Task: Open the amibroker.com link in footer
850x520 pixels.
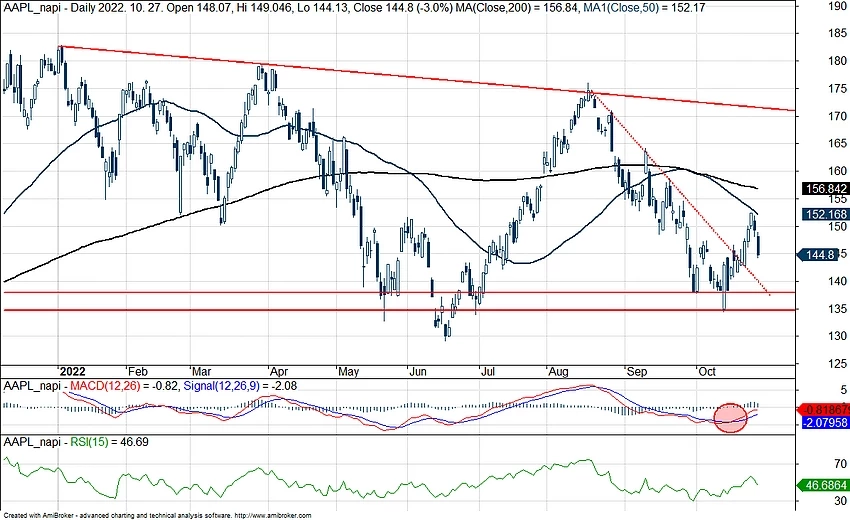Action: 272,515
